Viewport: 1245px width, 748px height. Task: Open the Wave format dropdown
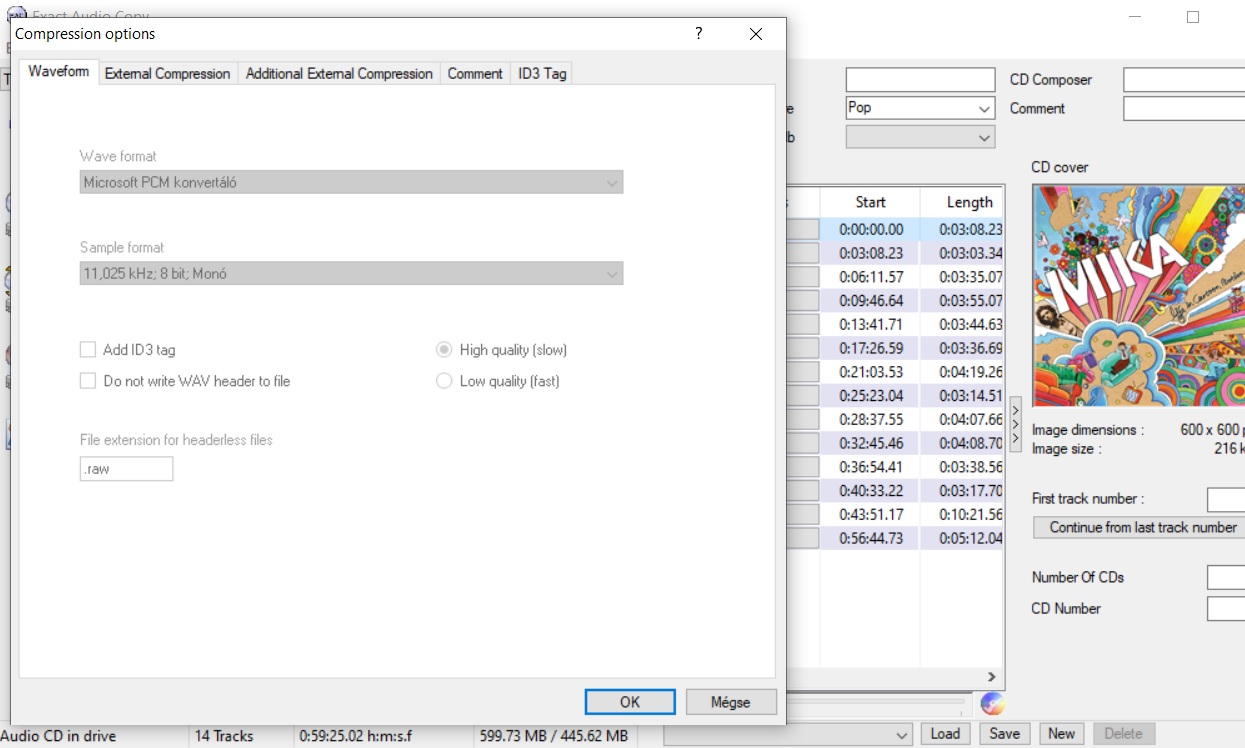351,182
